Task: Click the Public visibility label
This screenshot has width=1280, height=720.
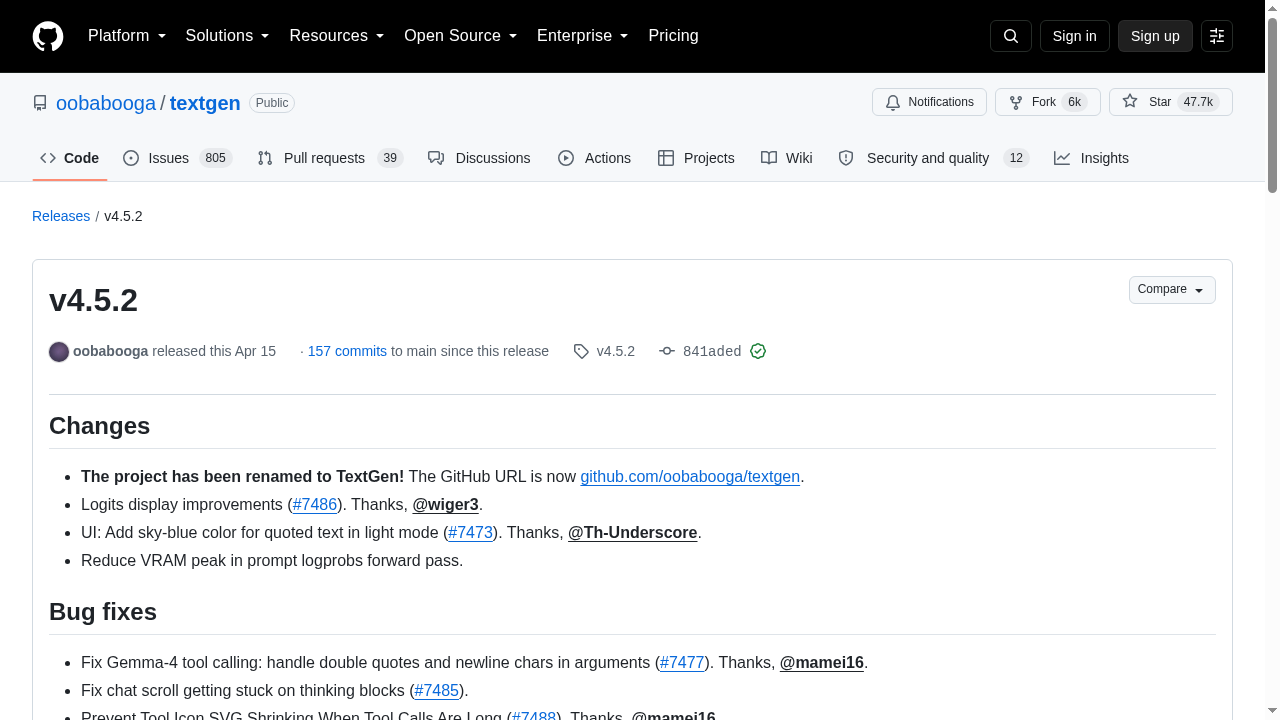Action: click(272, 103)
